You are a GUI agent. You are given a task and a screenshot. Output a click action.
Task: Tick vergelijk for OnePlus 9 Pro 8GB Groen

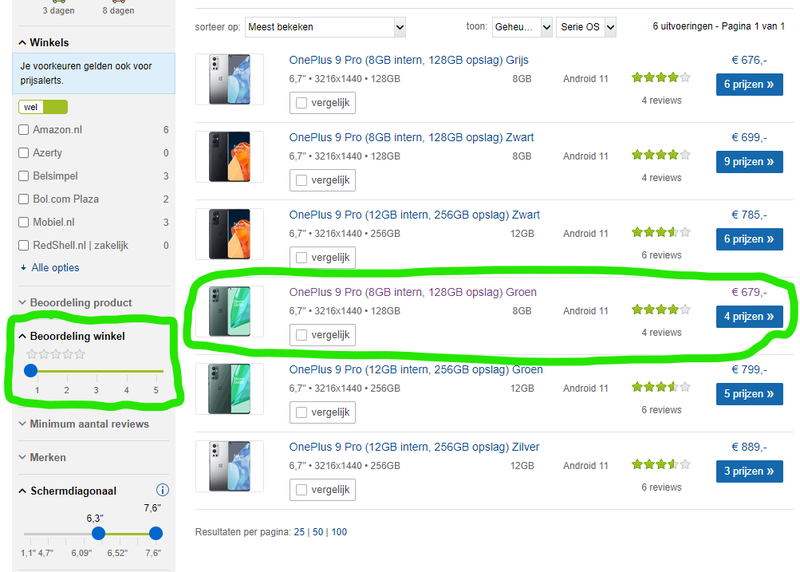coord(302,335)
